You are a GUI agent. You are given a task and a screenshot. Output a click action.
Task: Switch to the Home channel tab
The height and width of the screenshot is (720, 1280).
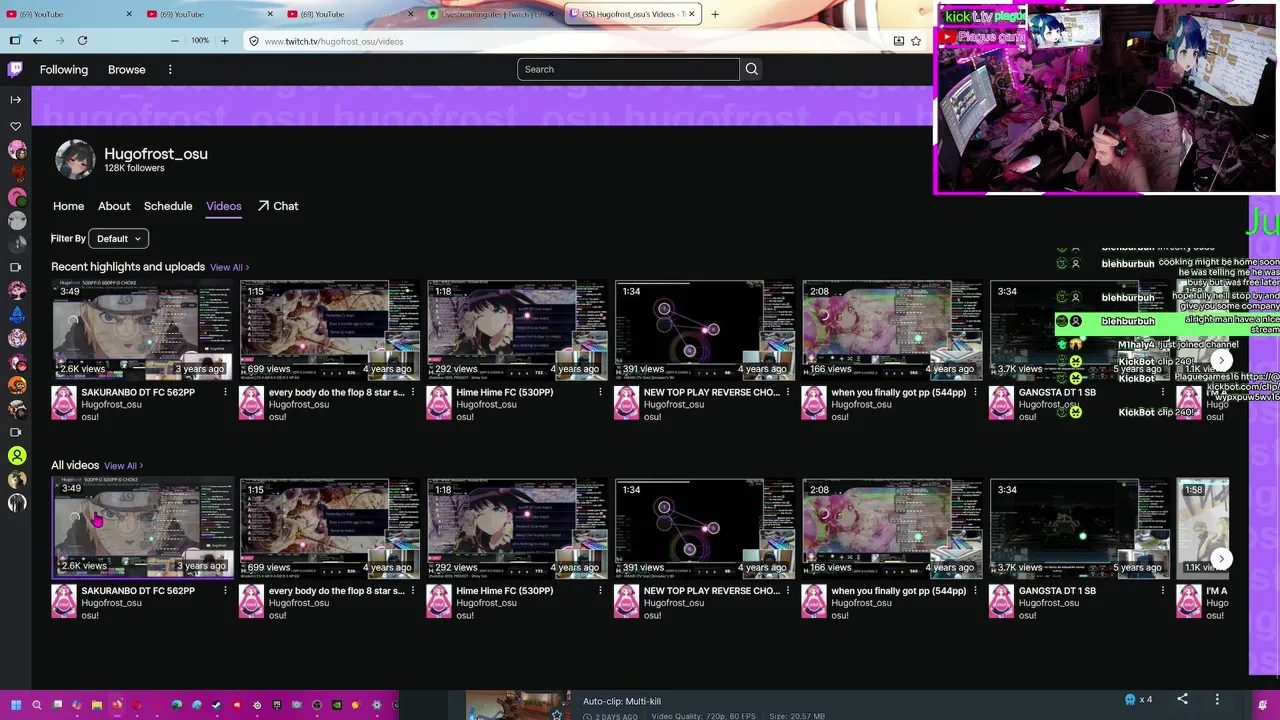pyautogui.click(x=68, y=206)
